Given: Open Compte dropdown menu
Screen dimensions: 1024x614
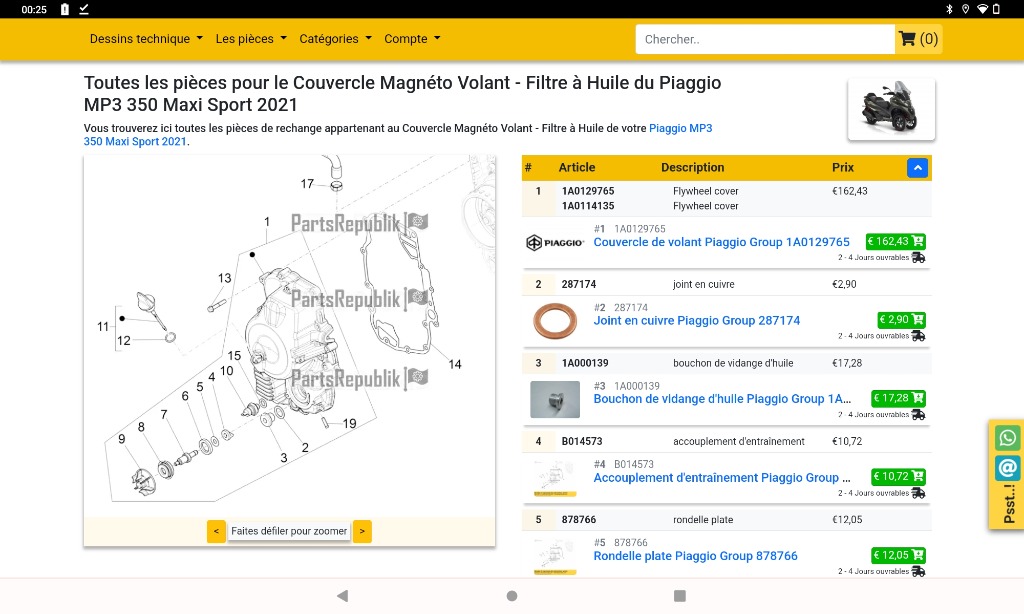Looking at the screenshot, I should [x=412, y=39].
